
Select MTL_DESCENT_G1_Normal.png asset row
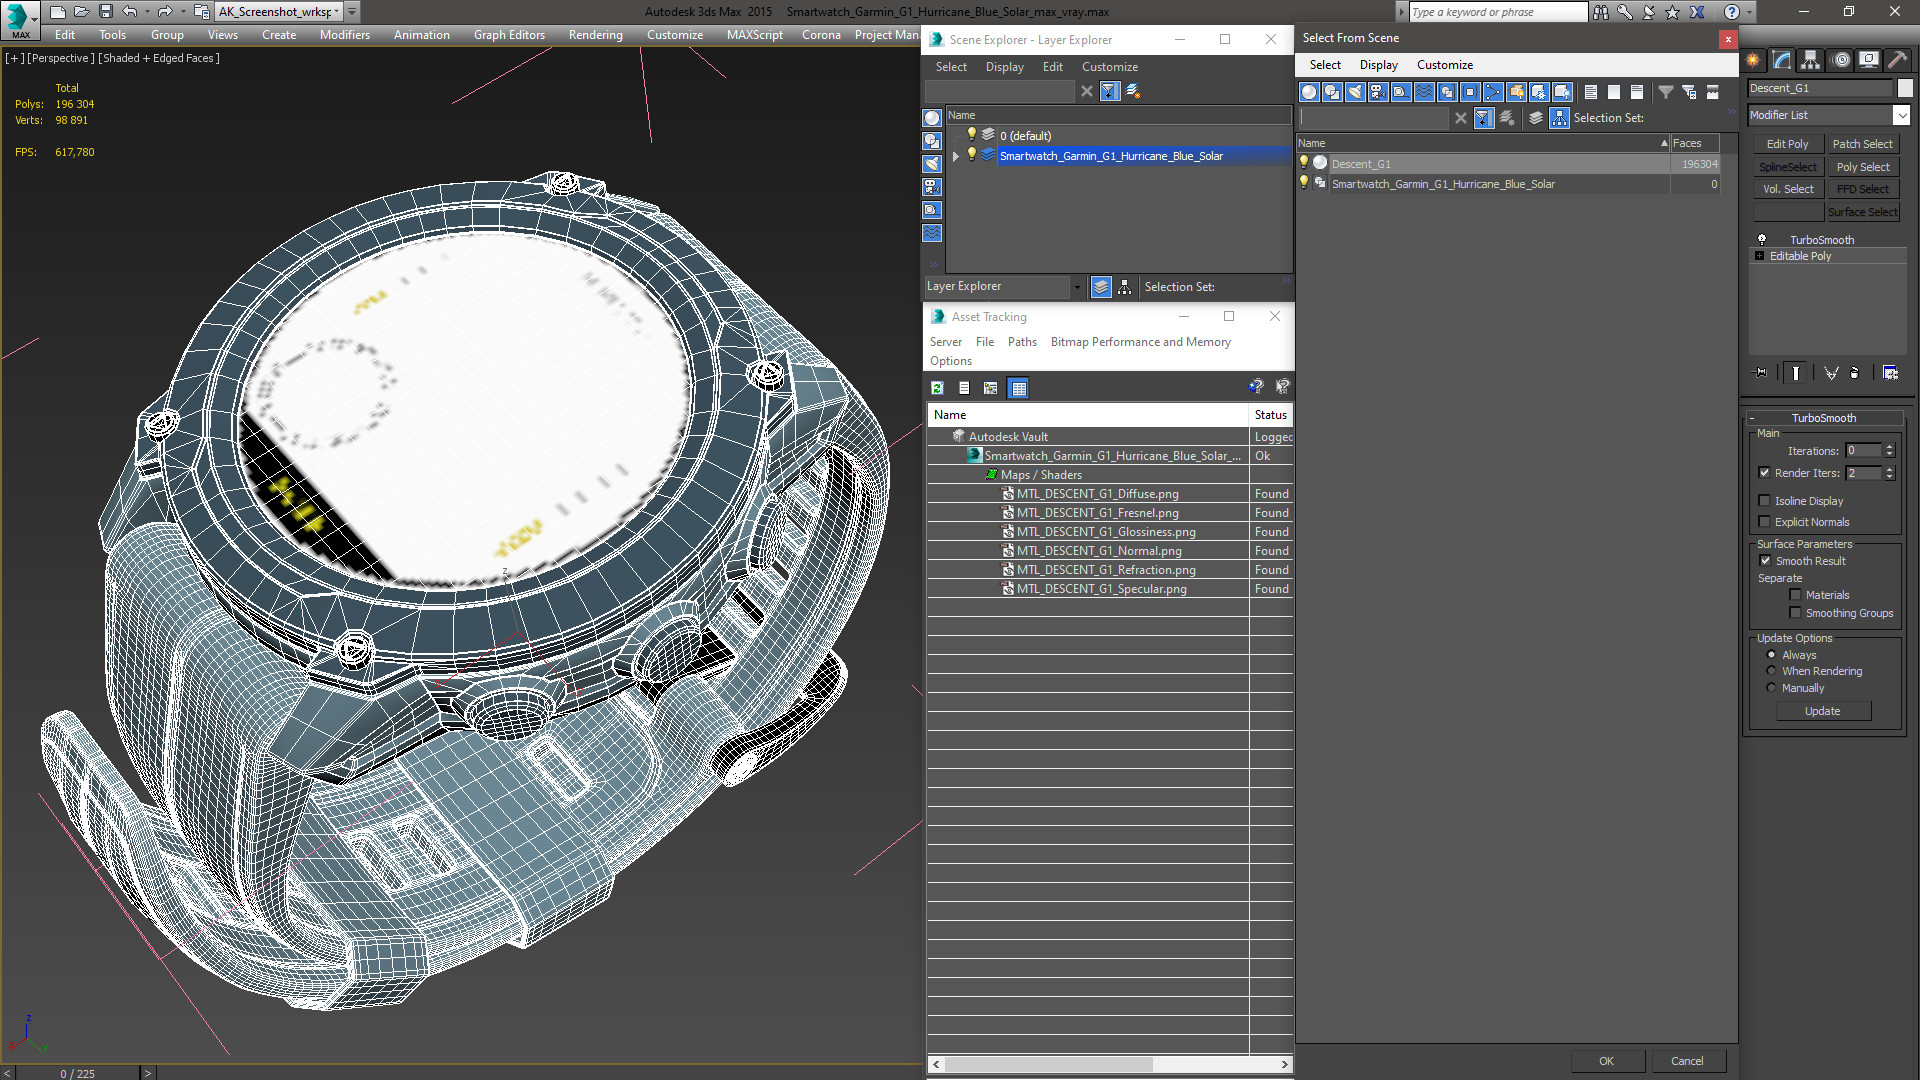(x=1098, y=551)
